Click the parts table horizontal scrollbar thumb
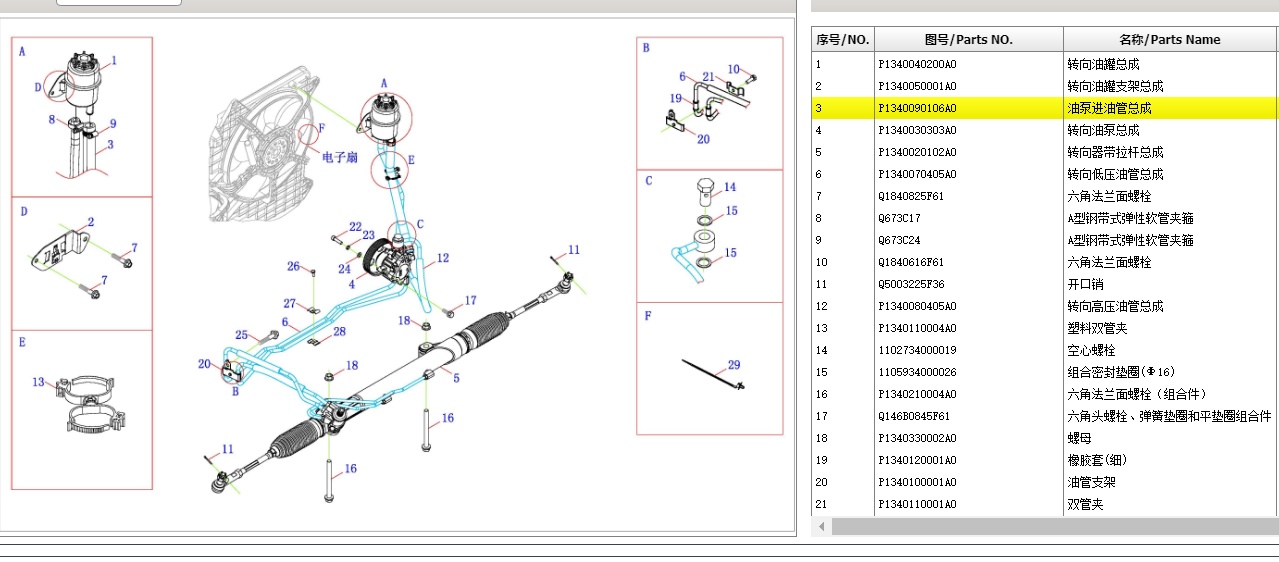Viewport: 1279px width, 562px height. pyautogui.click(x=1055, y=526)
